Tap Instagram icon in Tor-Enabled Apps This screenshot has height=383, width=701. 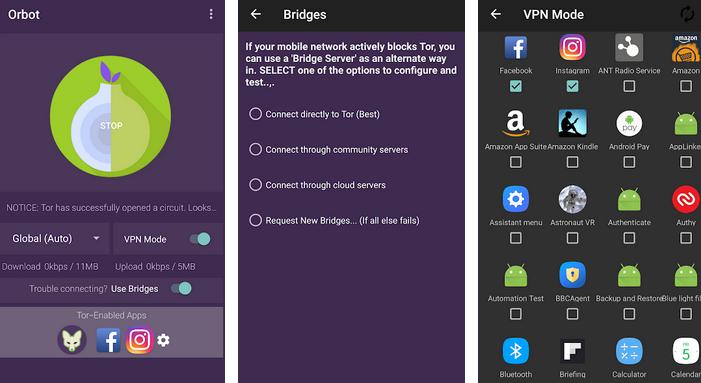(x=139, y=340)
